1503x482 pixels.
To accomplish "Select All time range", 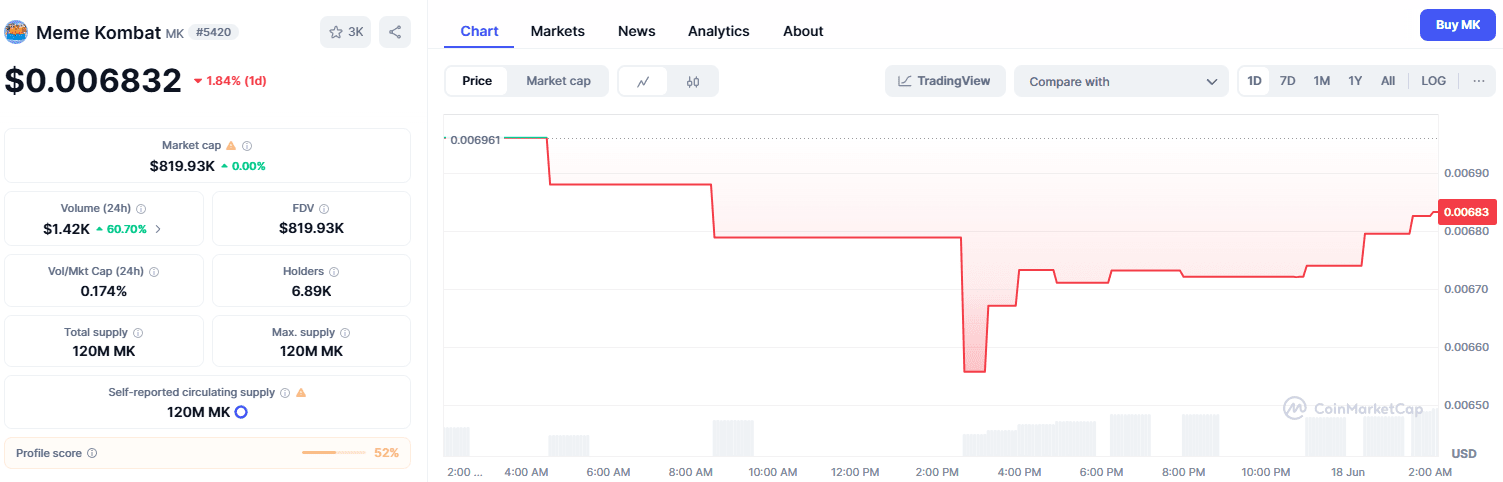I will [x=1388, y=81].
